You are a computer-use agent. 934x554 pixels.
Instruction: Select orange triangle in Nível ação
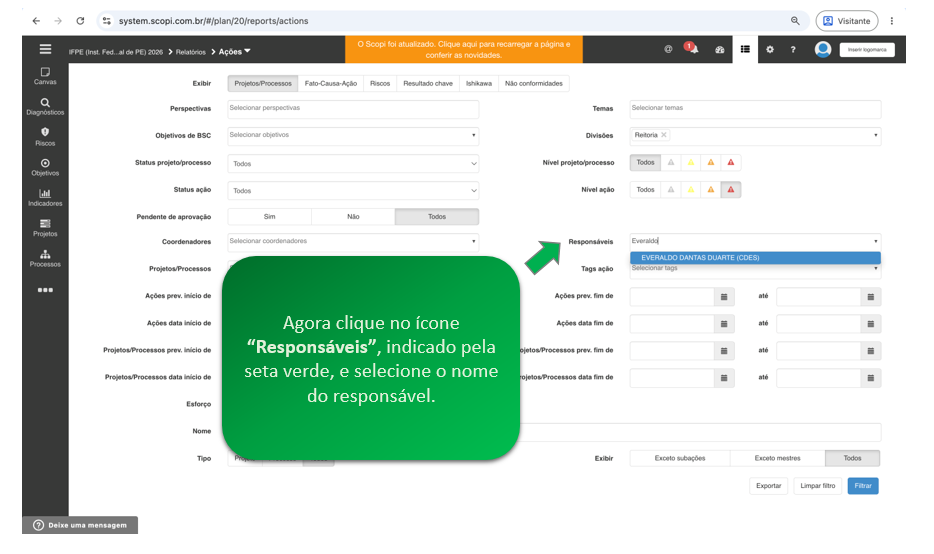[x=711, y=190]
